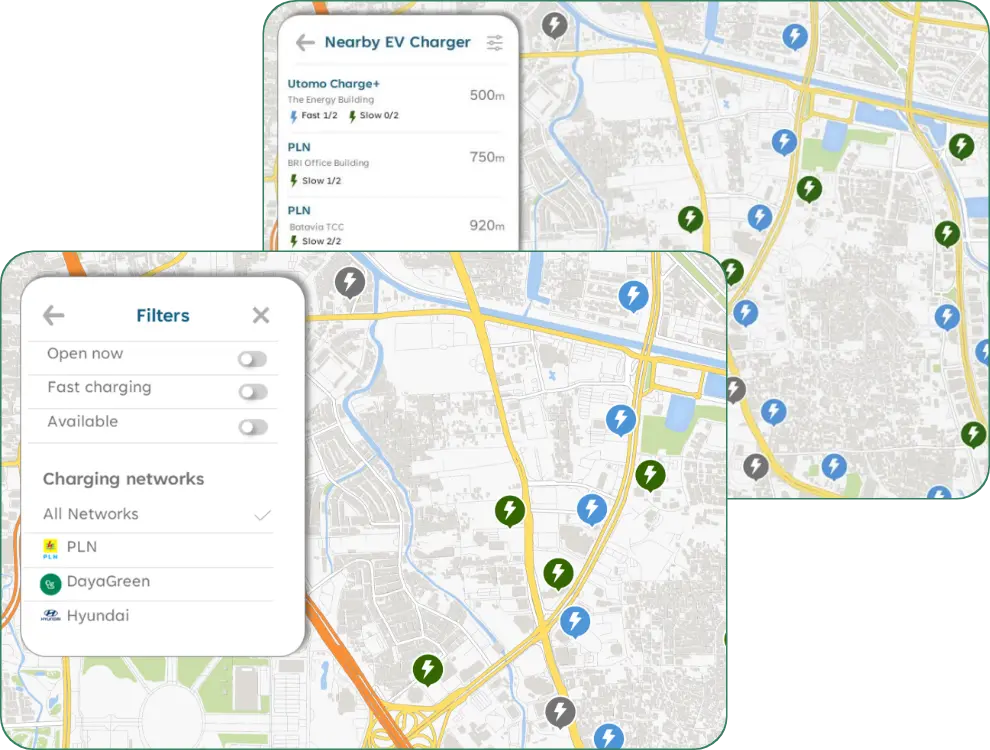Click gray charger pin above Nearby EV Charger list

(x=554, y=25)
